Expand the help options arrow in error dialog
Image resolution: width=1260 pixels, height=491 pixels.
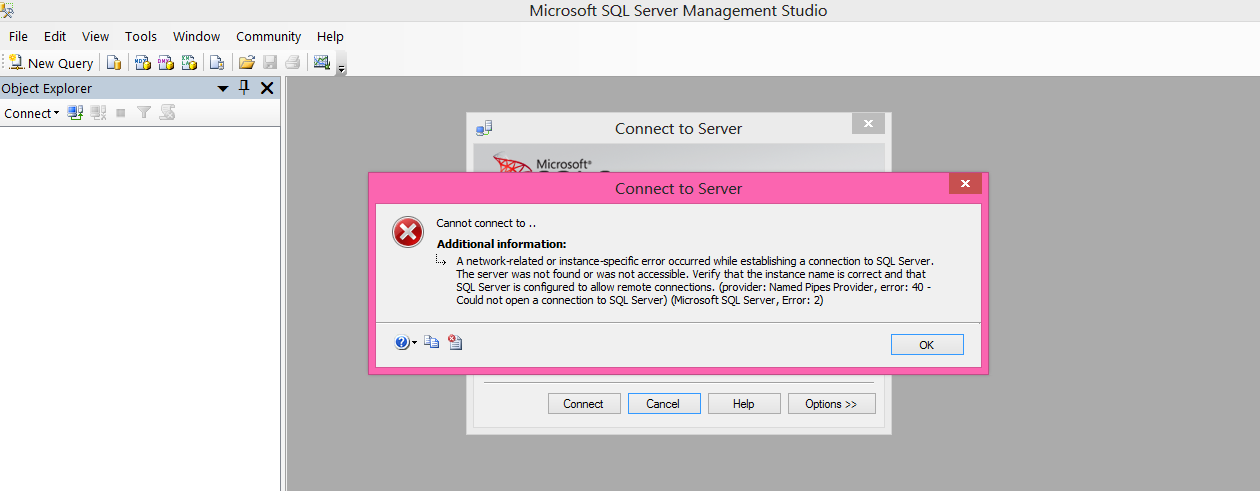pyautogui.click(x=414, y=343)
